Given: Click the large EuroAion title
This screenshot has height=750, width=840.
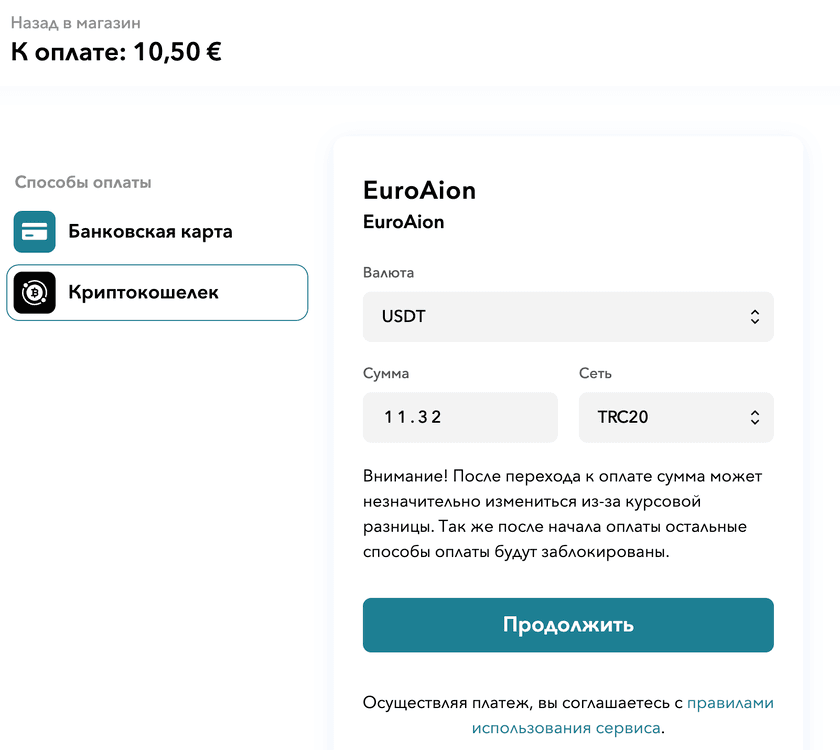Looking at the screenshot, I should pyautogui.click(x=419, y=190).
